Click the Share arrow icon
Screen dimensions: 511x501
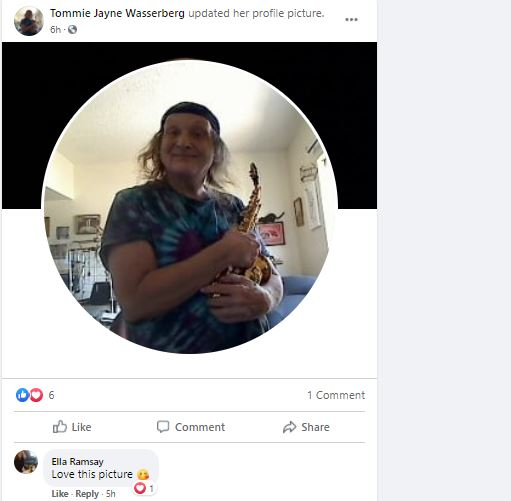(289, 427)
